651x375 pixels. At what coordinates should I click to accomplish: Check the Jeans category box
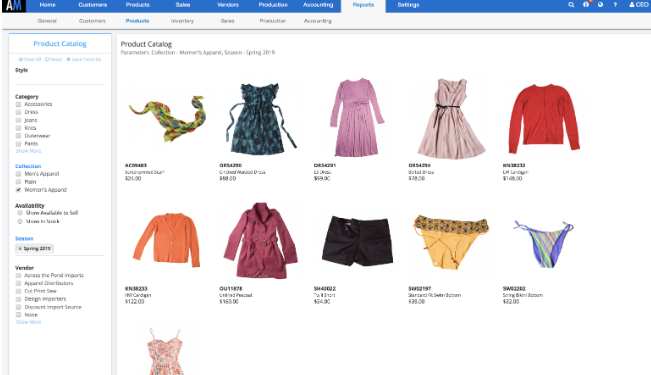tap(18, 120)
